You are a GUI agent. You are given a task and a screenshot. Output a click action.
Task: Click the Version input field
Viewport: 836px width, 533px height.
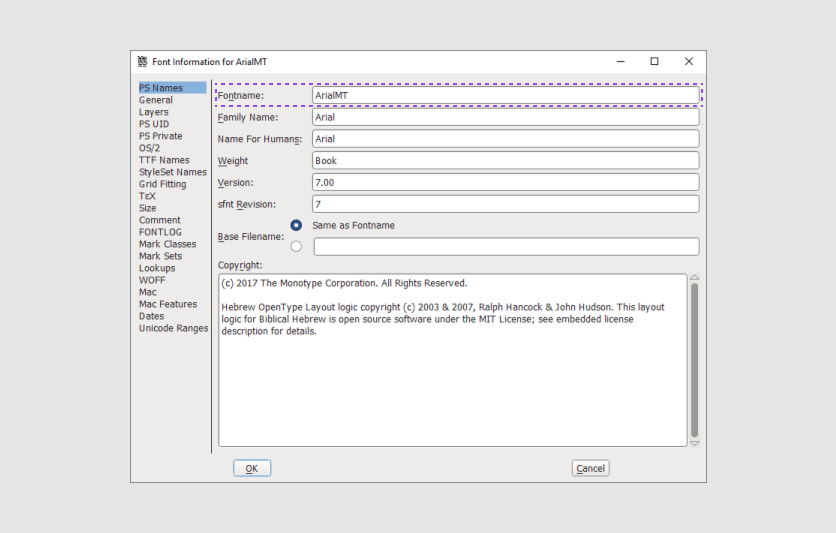point(505,182)
